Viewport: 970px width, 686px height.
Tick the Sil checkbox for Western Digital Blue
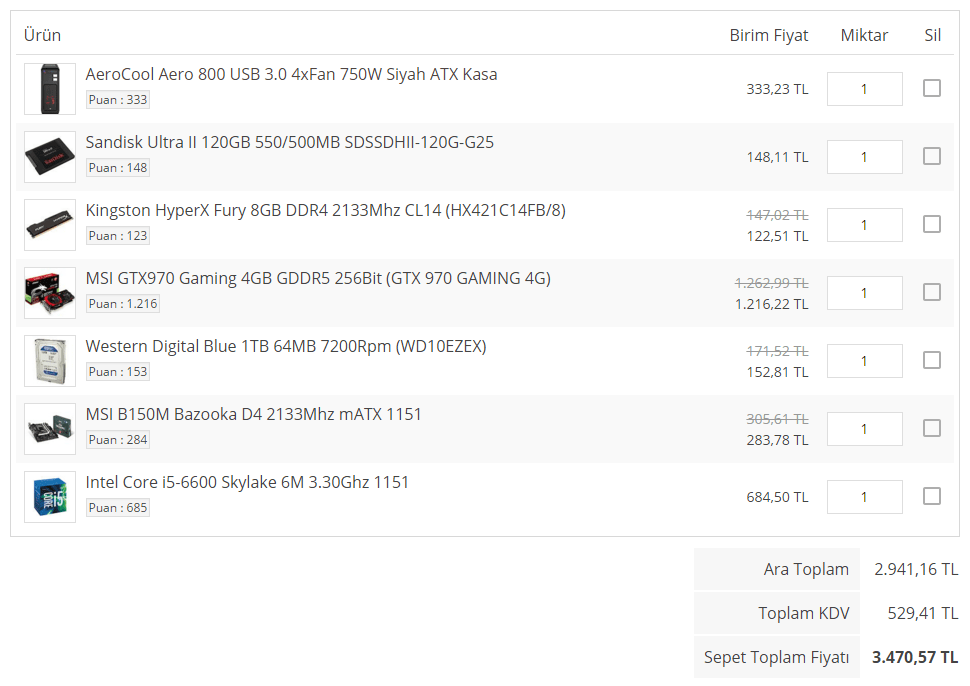click(932, 361)
